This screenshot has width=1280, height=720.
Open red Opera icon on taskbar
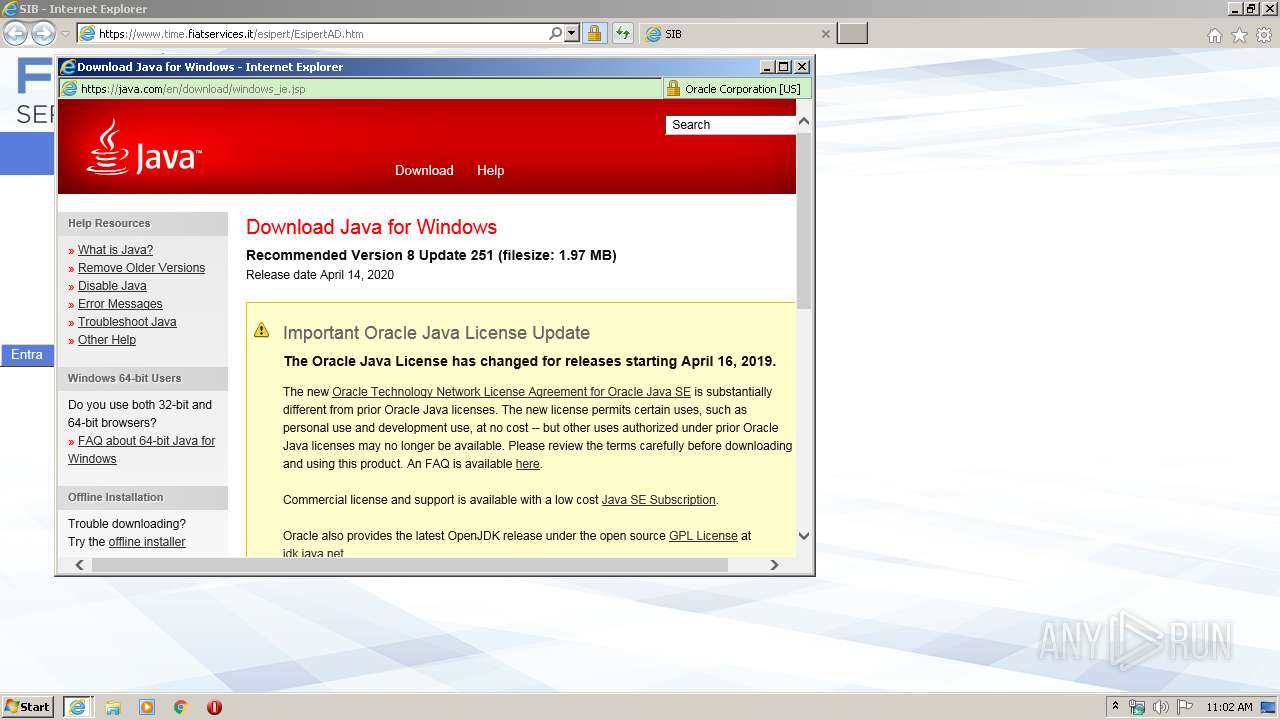coord(214,707)
